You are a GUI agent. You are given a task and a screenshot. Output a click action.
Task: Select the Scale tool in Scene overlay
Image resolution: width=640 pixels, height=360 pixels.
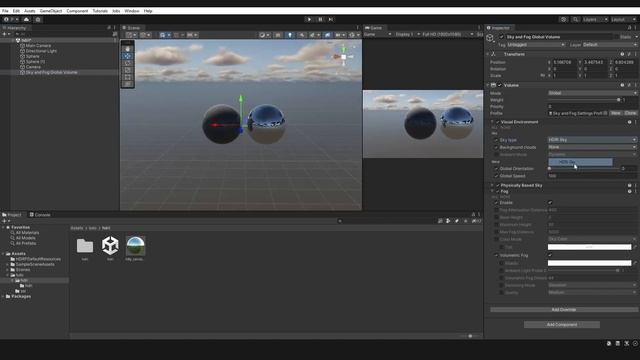127,70
